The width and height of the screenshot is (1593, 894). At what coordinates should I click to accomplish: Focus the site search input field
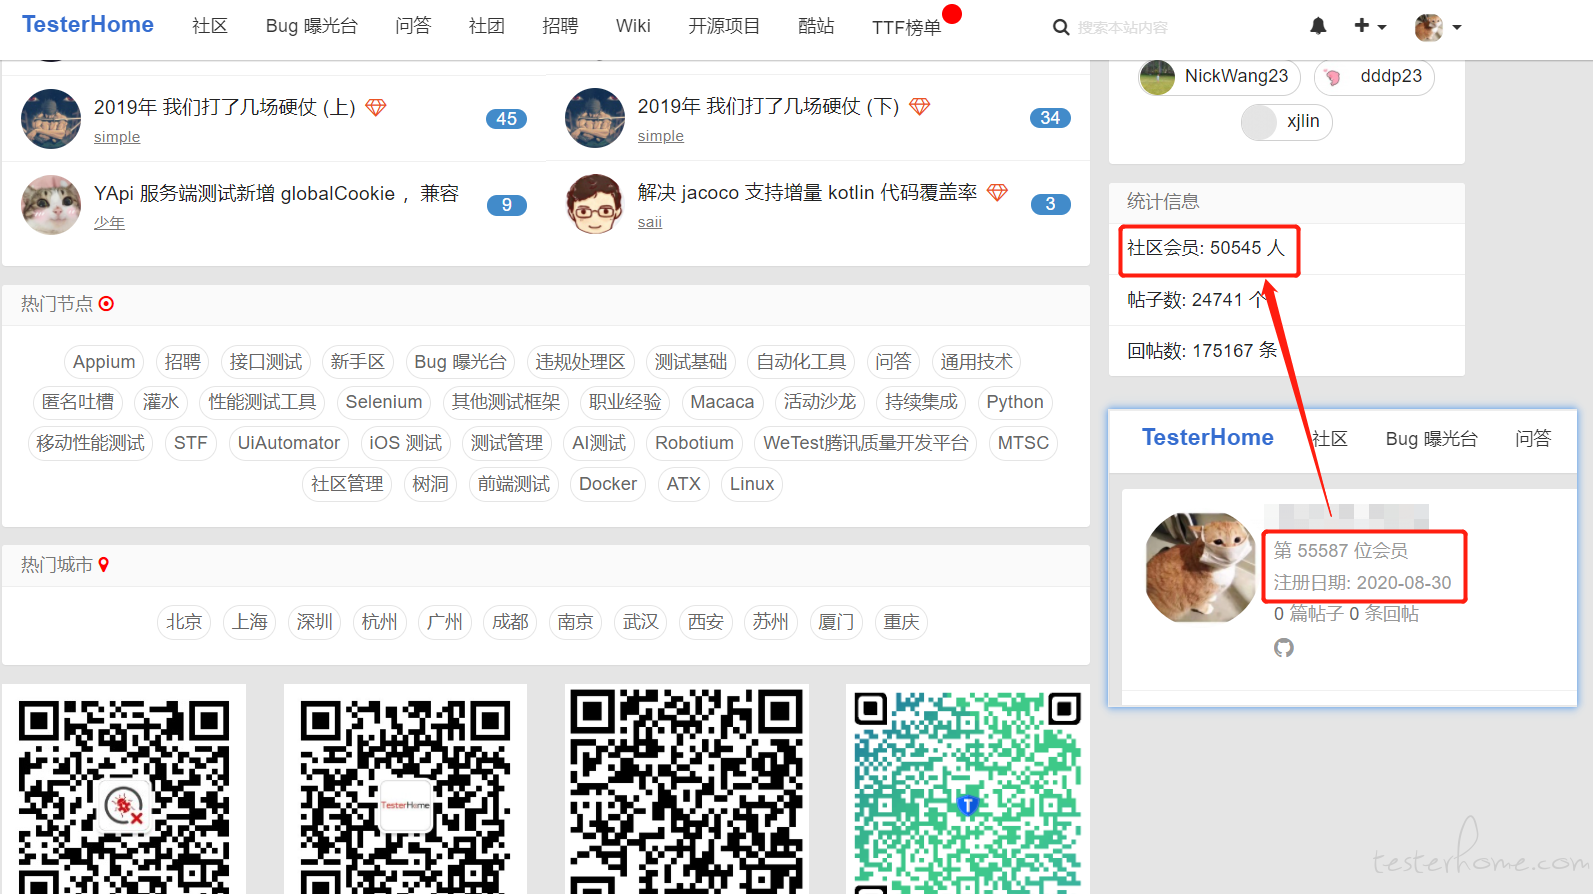(1165, 27)
